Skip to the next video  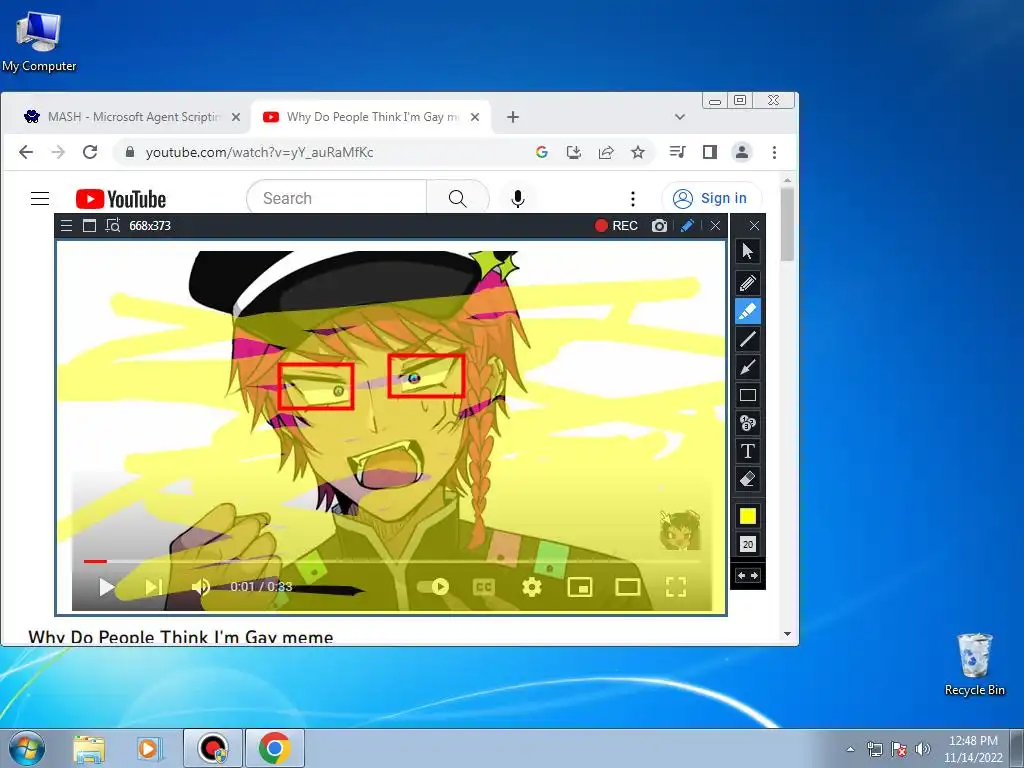coord(154,587)
